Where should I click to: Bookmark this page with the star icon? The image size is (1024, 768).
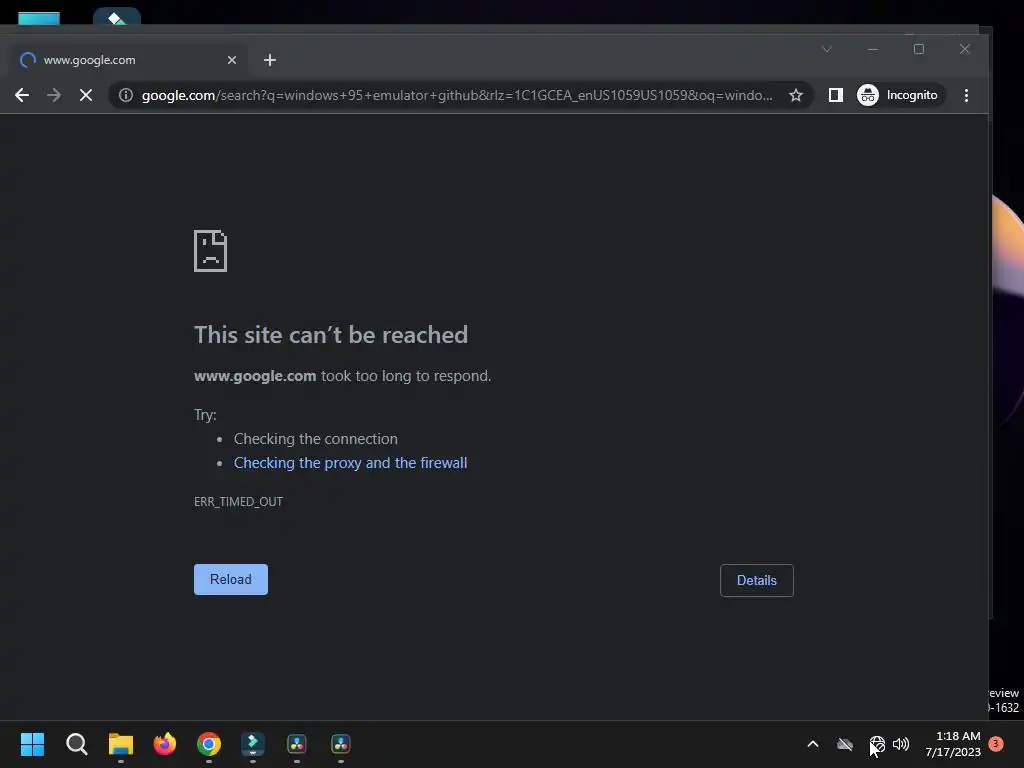click(x=795, y=95)
